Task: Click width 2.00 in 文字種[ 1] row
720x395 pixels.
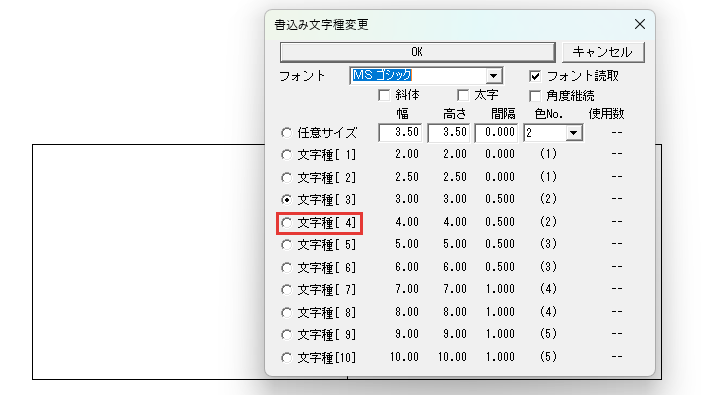Action: 407,154
